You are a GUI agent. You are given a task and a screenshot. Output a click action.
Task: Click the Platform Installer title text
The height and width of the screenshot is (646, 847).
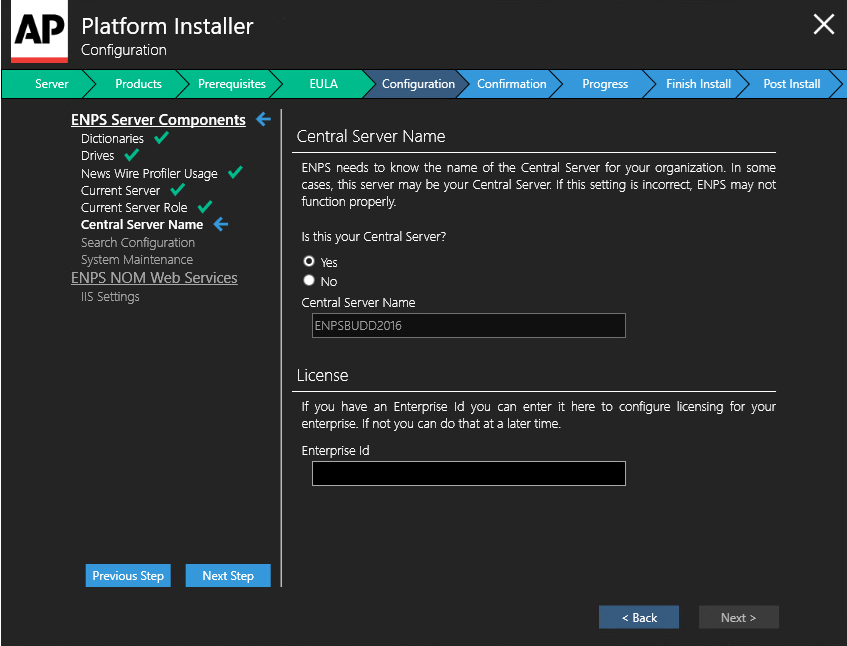point(167,26)
